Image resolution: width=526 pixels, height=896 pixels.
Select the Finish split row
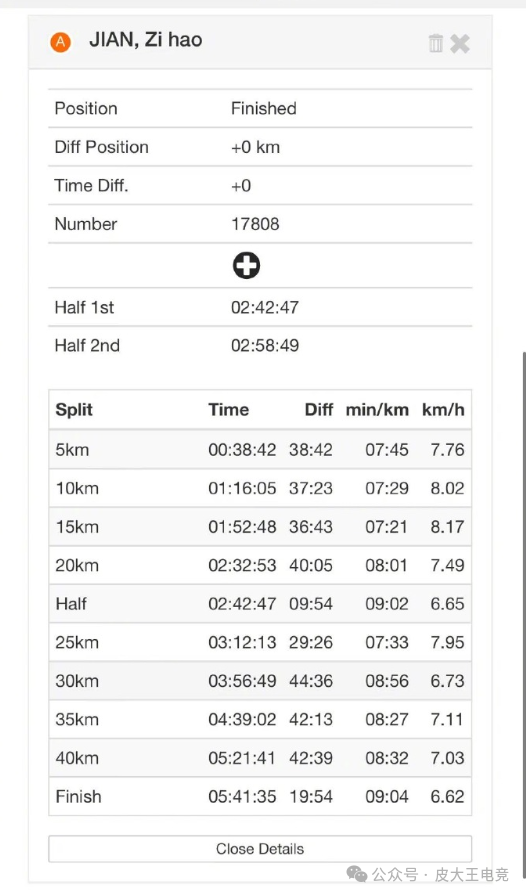(x=260, y=797)
